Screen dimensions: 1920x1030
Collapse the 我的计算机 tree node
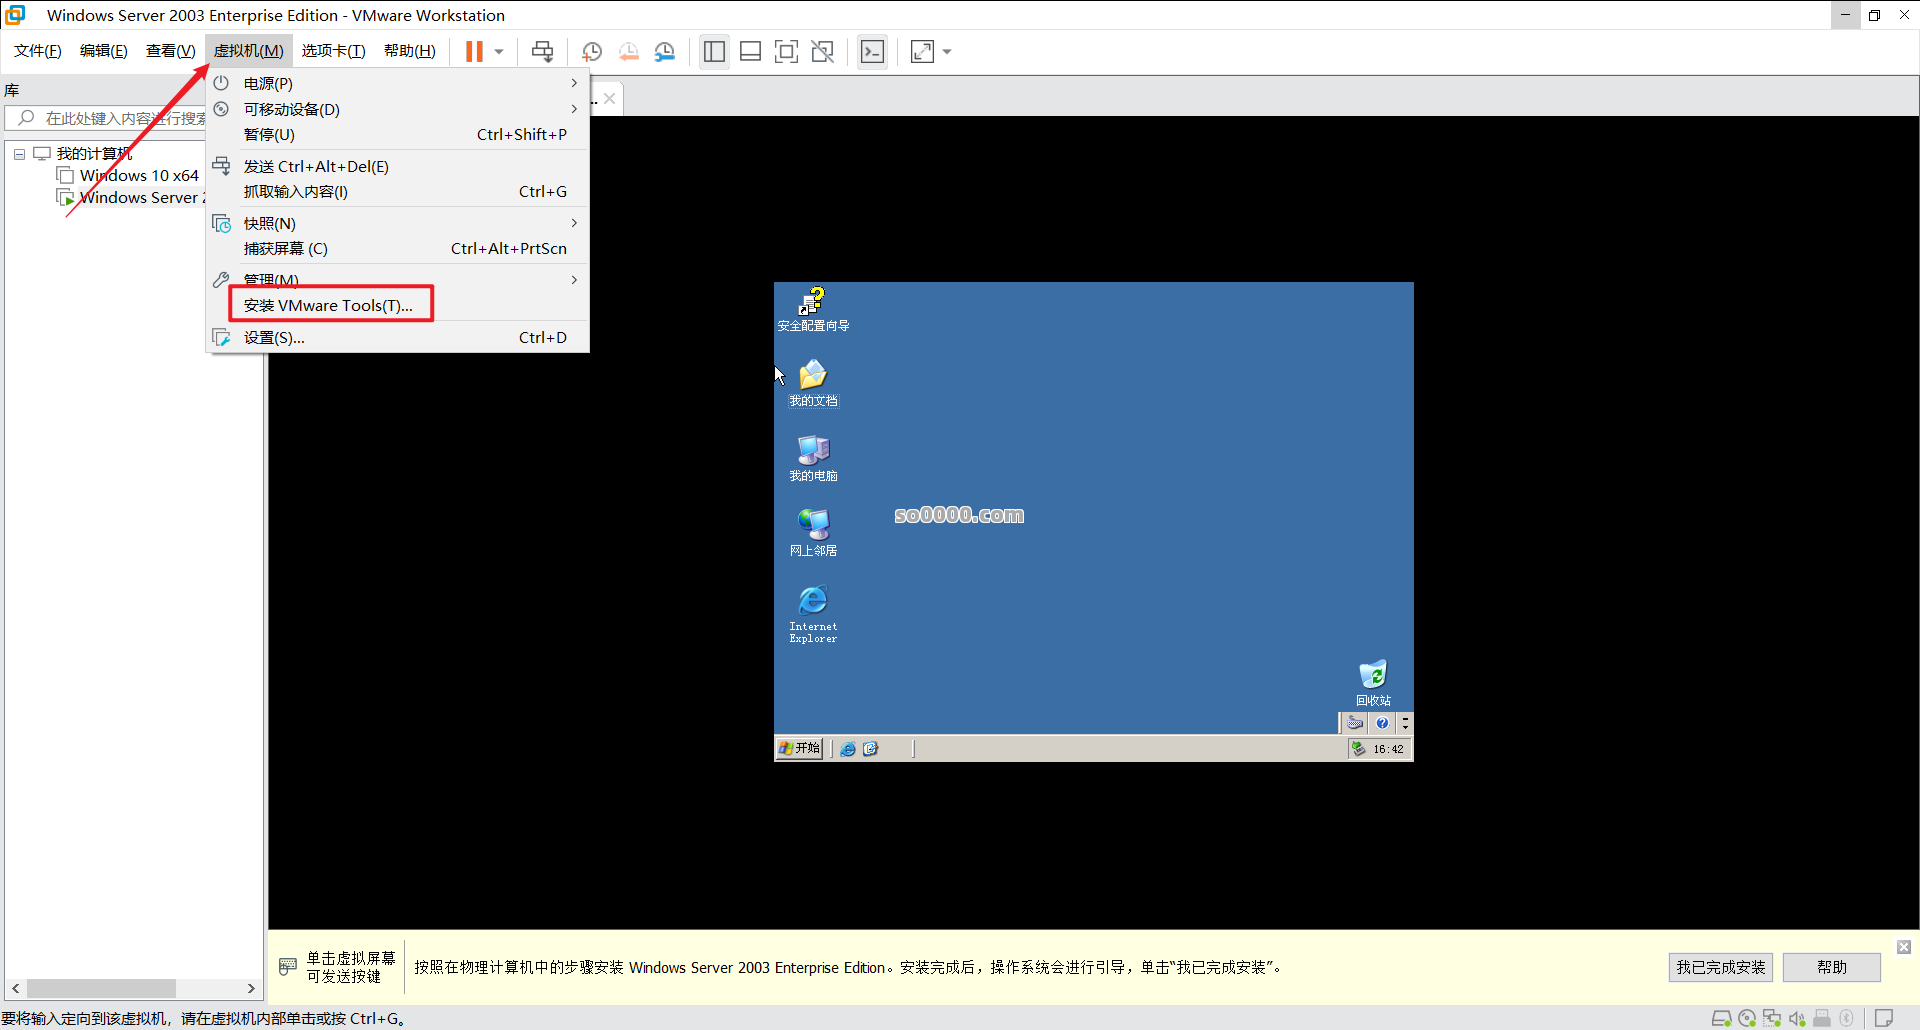(x=18, y=153)
